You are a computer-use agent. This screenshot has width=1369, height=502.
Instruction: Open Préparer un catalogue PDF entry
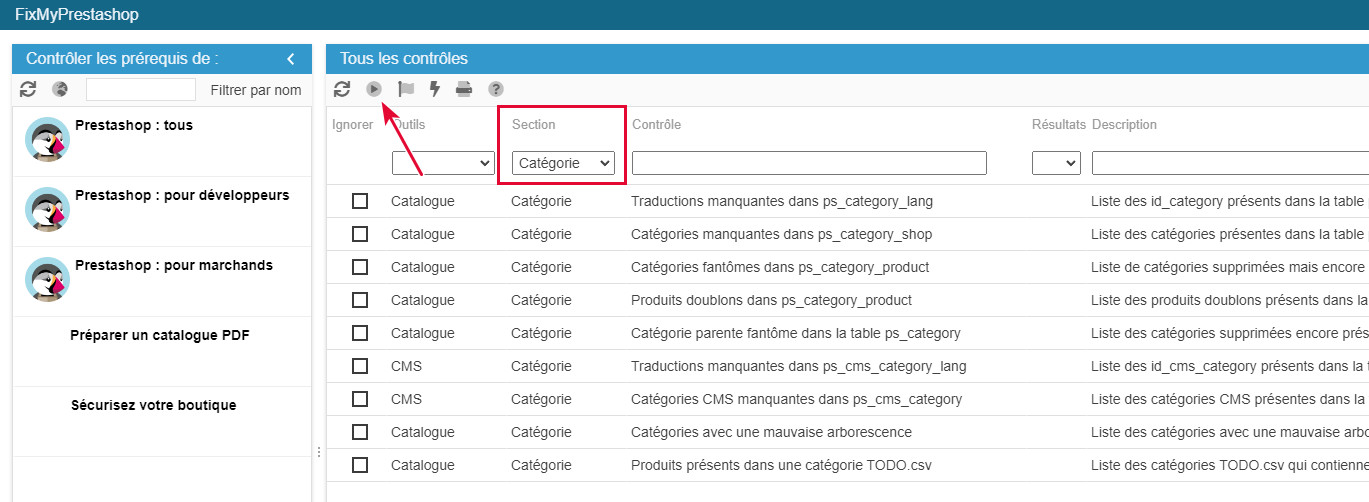coord(160,335)
